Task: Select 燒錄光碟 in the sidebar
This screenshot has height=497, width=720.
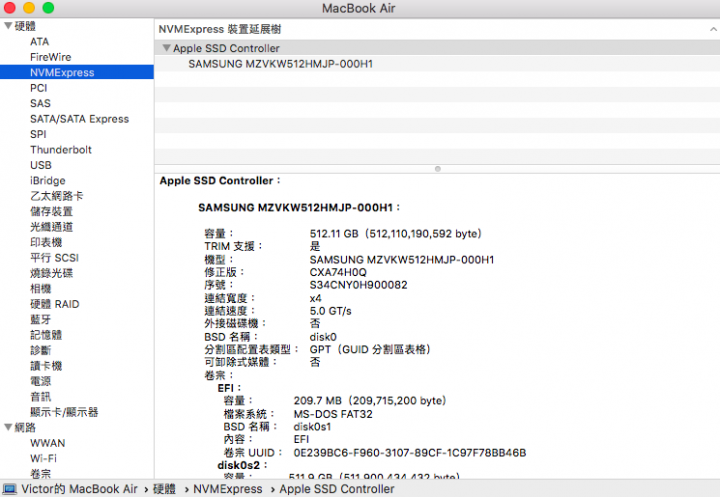Action: (x=51, y=273)
